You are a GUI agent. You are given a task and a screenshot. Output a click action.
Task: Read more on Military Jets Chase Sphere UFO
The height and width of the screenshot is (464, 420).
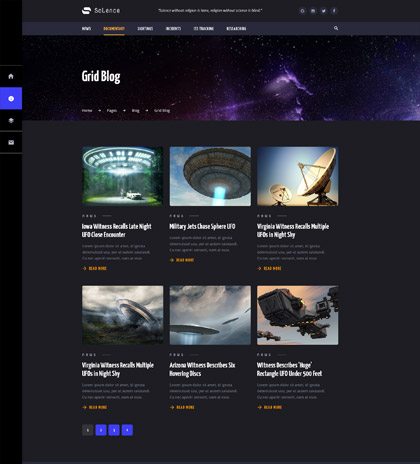click(x=182, y=260)
